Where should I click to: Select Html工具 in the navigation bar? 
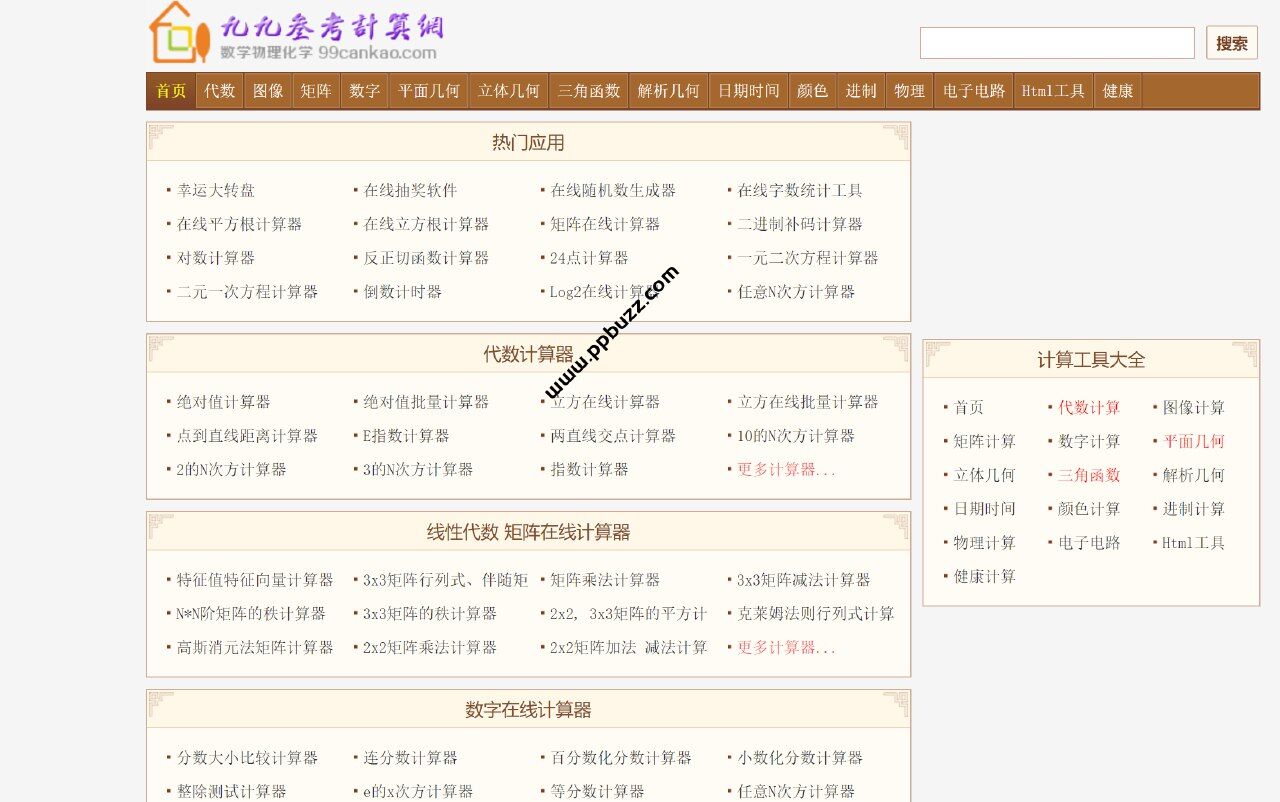click(x=1053, y=91)
